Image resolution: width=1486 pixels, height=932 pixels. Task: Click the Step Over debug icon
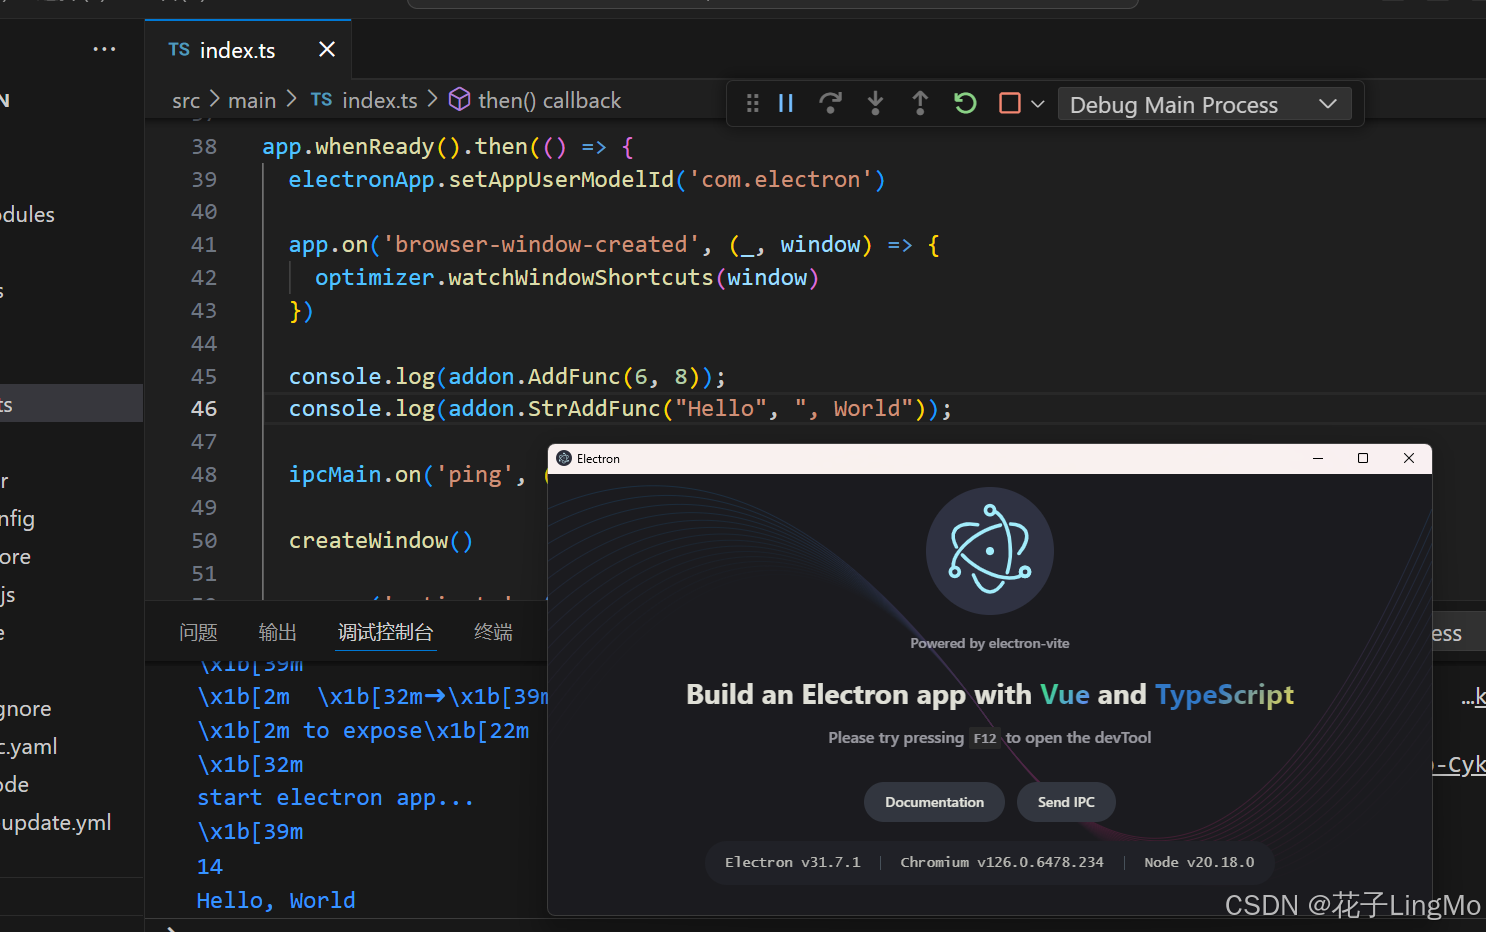coord(830,103)
